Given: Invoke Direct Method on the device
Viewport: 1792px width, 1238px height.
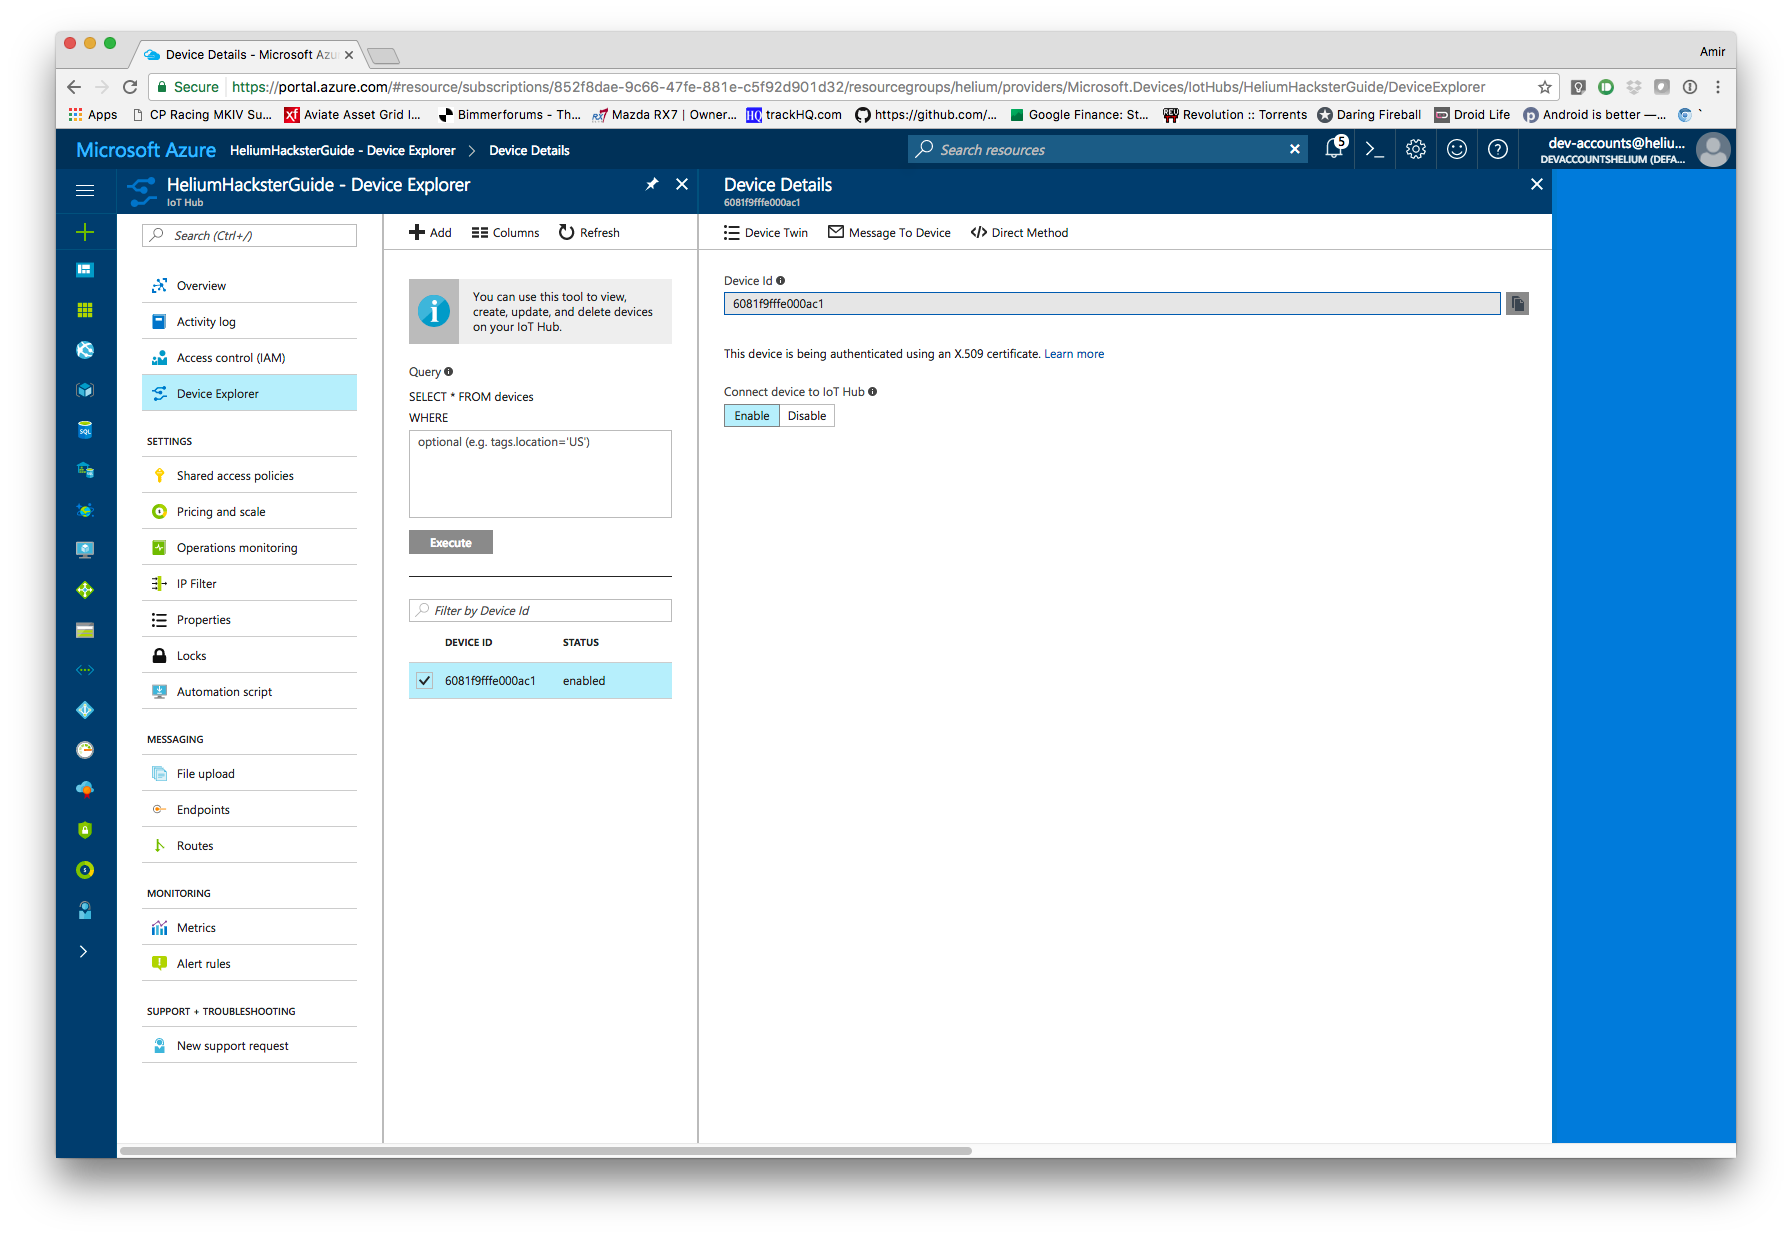Looking at the screenshot, I should [1019, 232].
